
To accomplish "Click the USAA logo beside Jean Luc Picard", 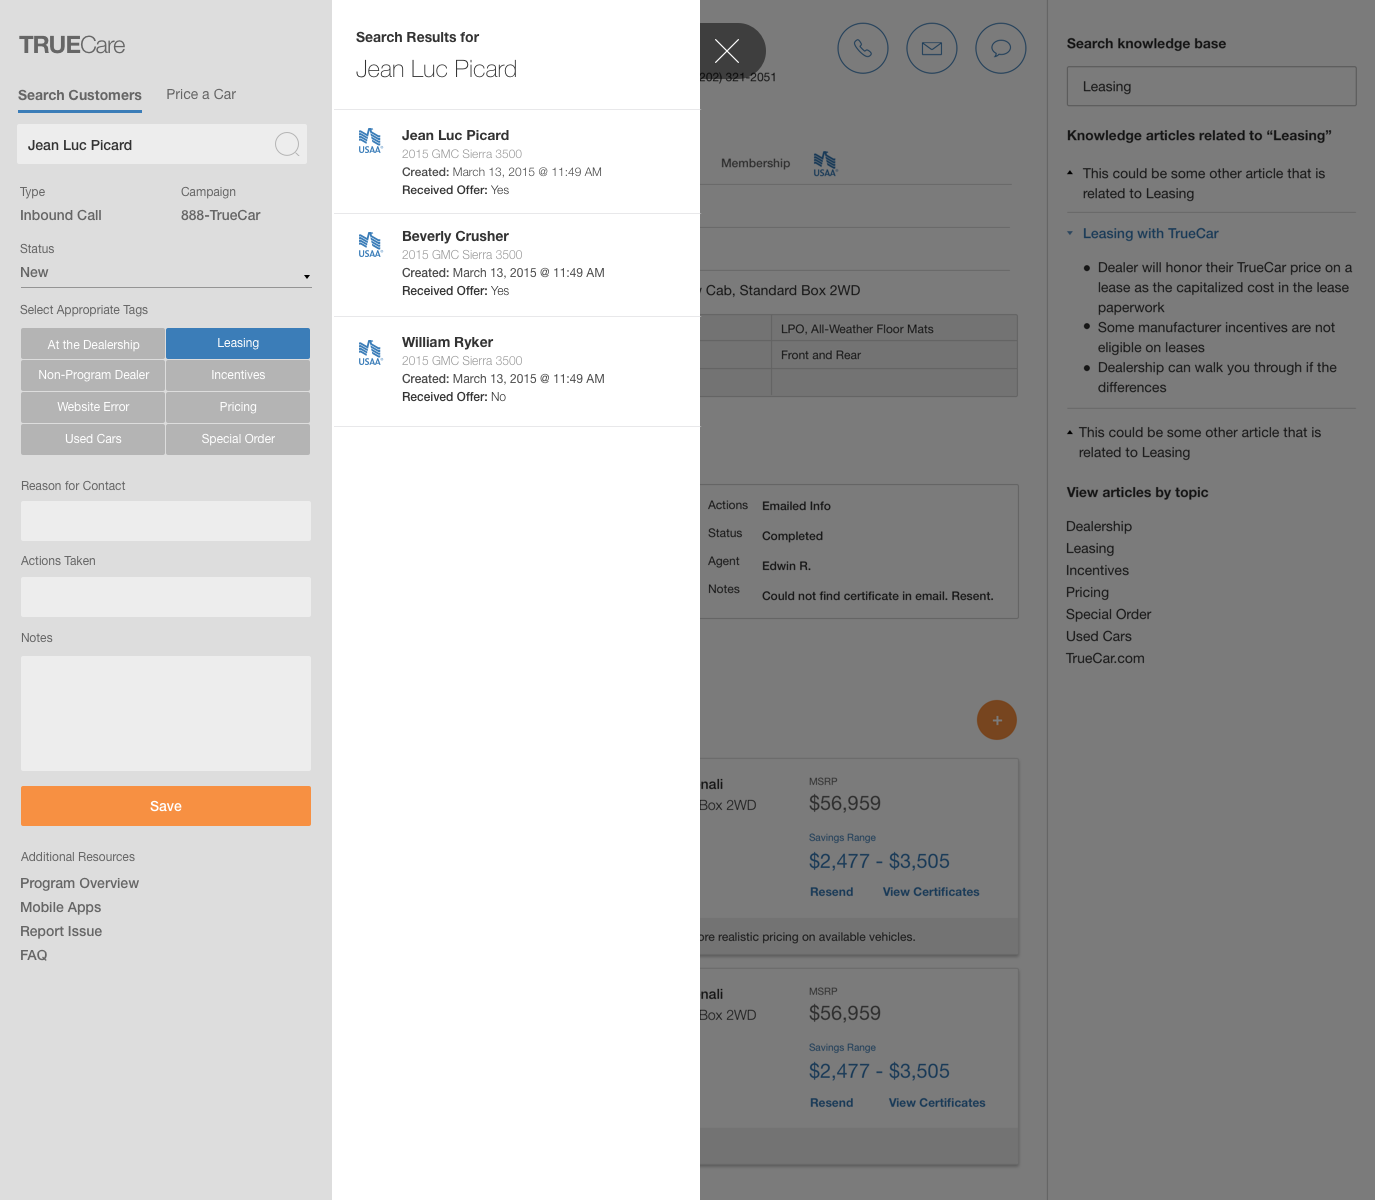I will click(370, 141).
